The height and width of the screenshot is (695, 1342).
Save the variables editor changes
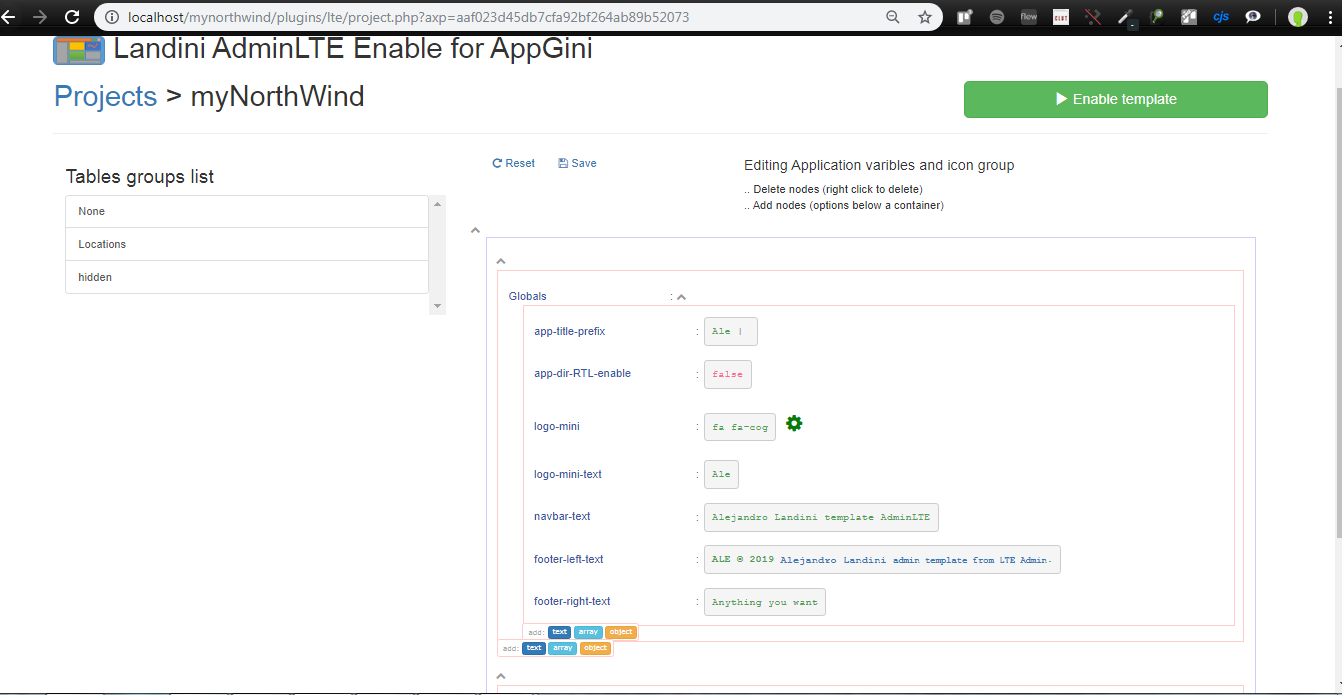click(577, 163)
